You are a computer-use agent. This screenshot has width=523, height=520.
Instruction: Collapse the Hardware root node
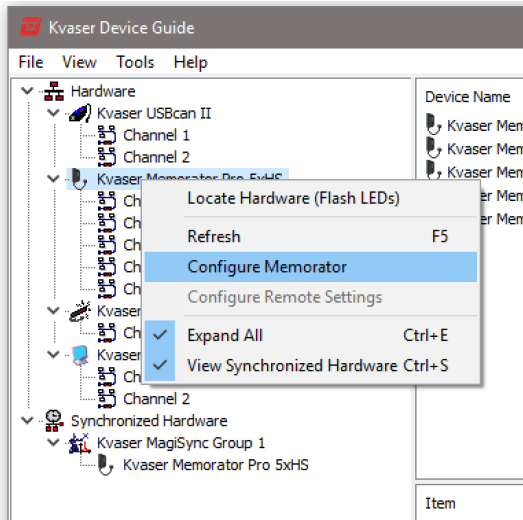pos(27,91)
